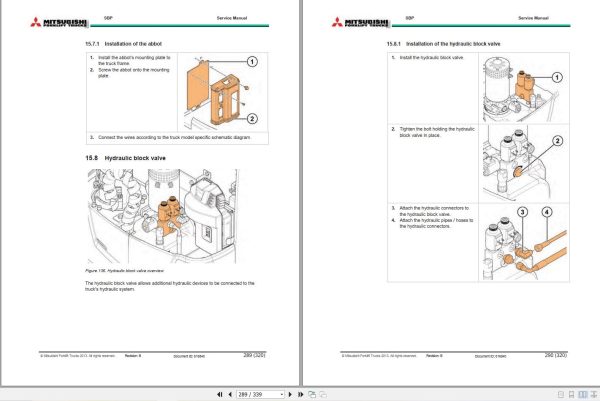The width and height of the screenshot is (600, 401).
Task: Click Mitsubishi logo on left page
Action: point(59,23)
